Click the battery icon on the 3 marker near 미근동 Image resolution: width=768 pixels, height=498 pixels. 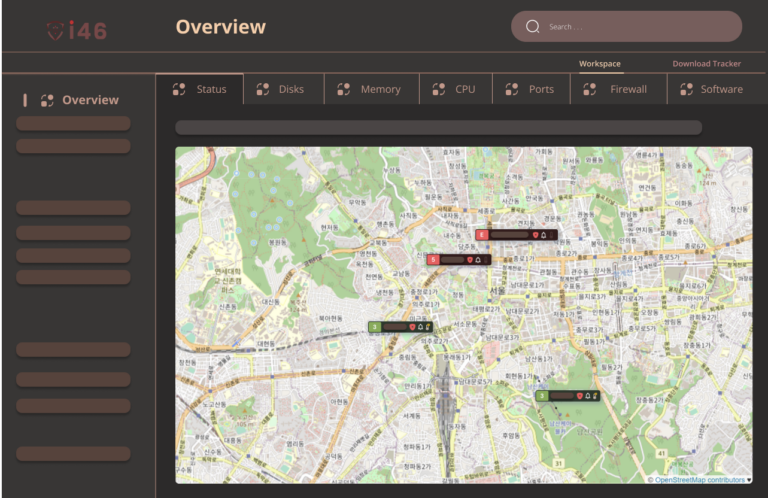point(428,327)
